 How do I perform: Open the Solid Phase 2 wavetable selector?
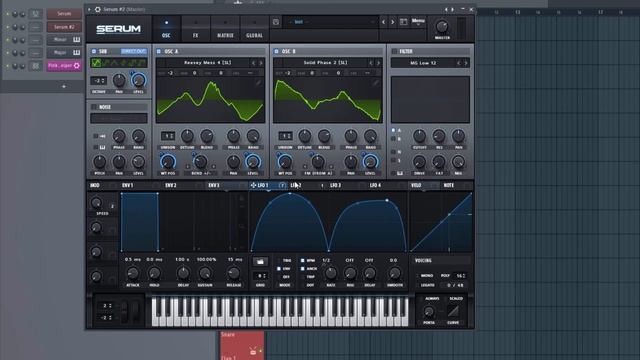click(x=325, y=63)
